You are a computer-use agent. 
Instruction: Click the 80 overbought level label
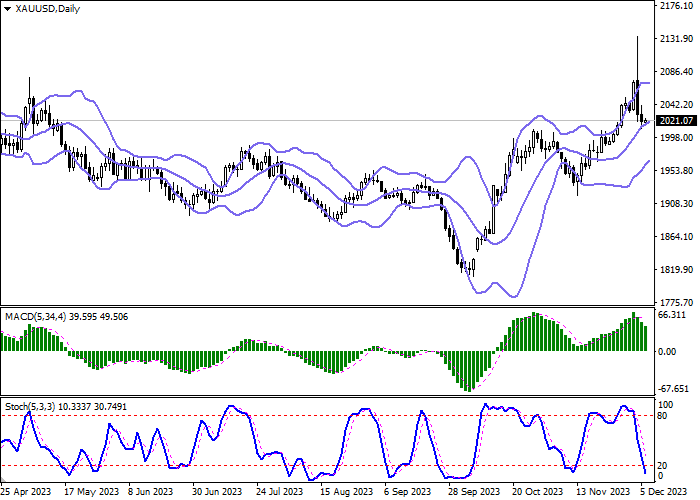[x=663, y=416]
